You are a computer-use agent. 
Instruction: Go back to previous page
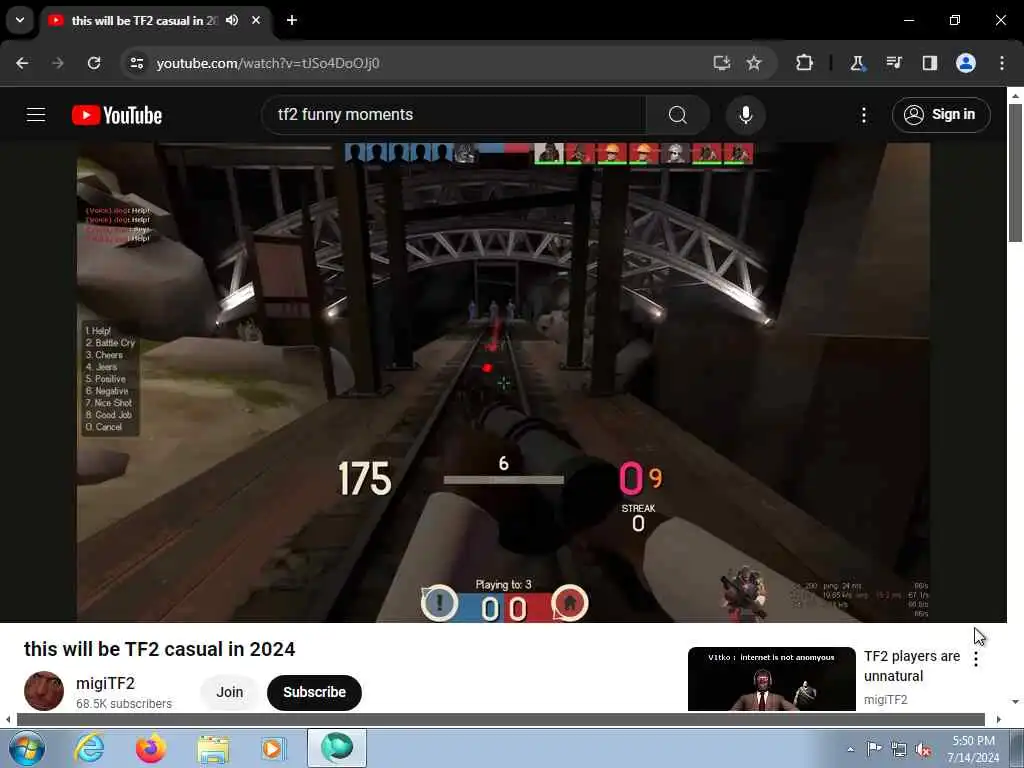coord(22,63)
